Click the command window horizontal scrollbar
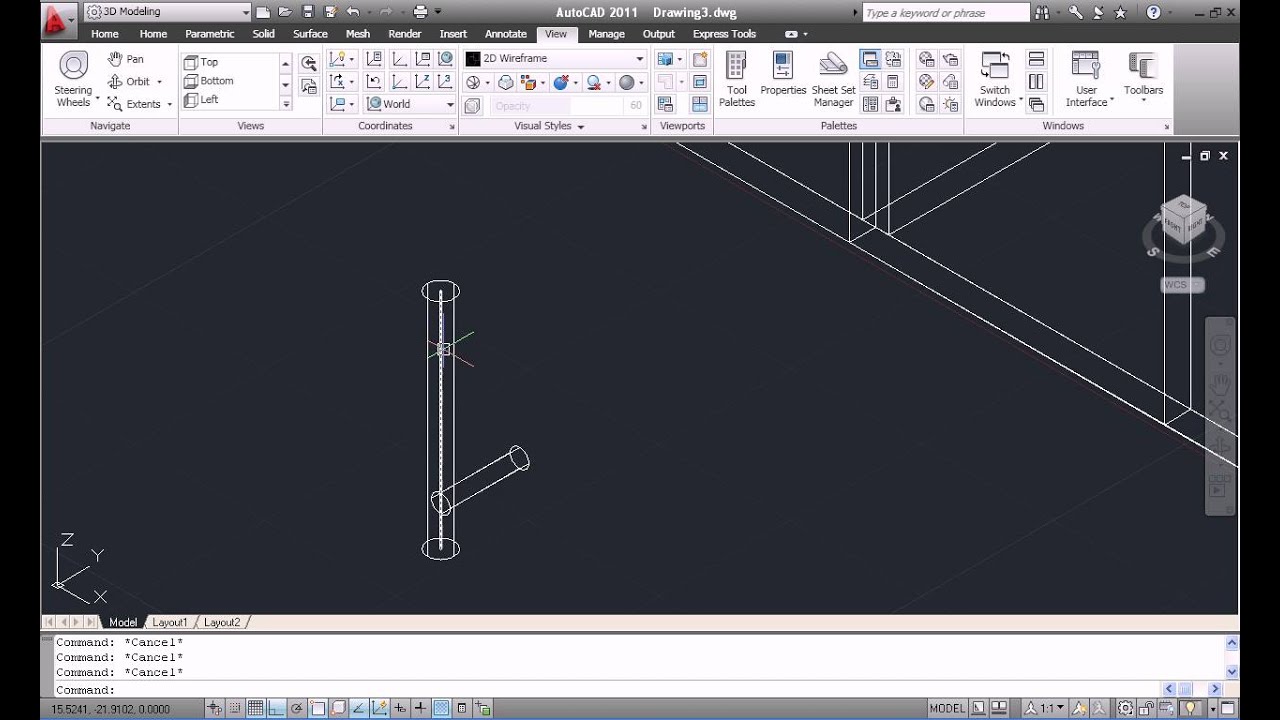Screen dimensions: 1280x720 coord(1193,689)
